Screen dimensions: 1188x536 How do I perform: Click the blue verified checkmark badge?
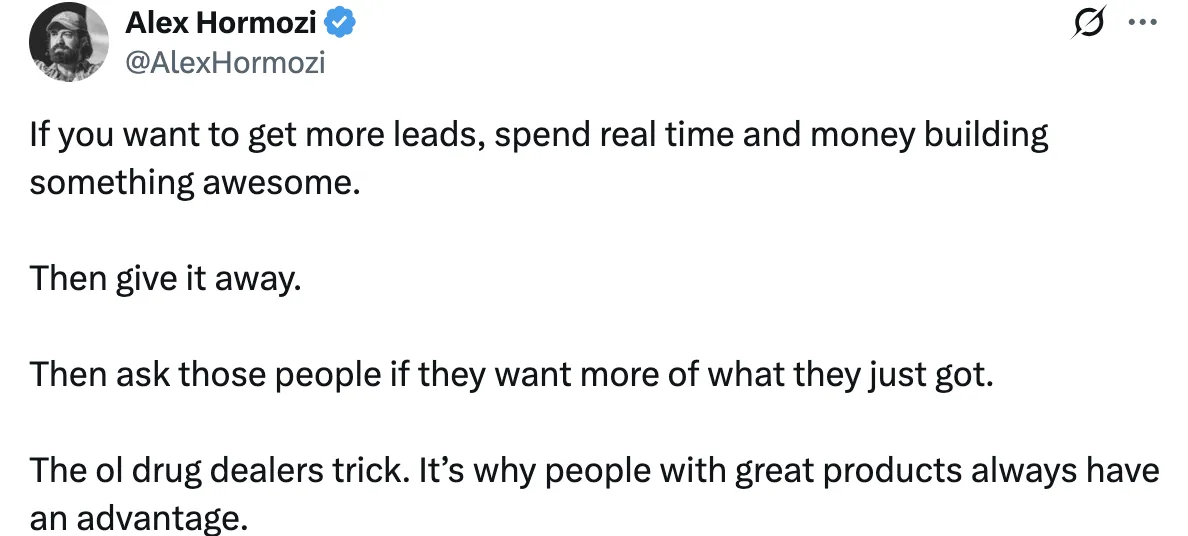pyautogui.click(x=339, y=24)
